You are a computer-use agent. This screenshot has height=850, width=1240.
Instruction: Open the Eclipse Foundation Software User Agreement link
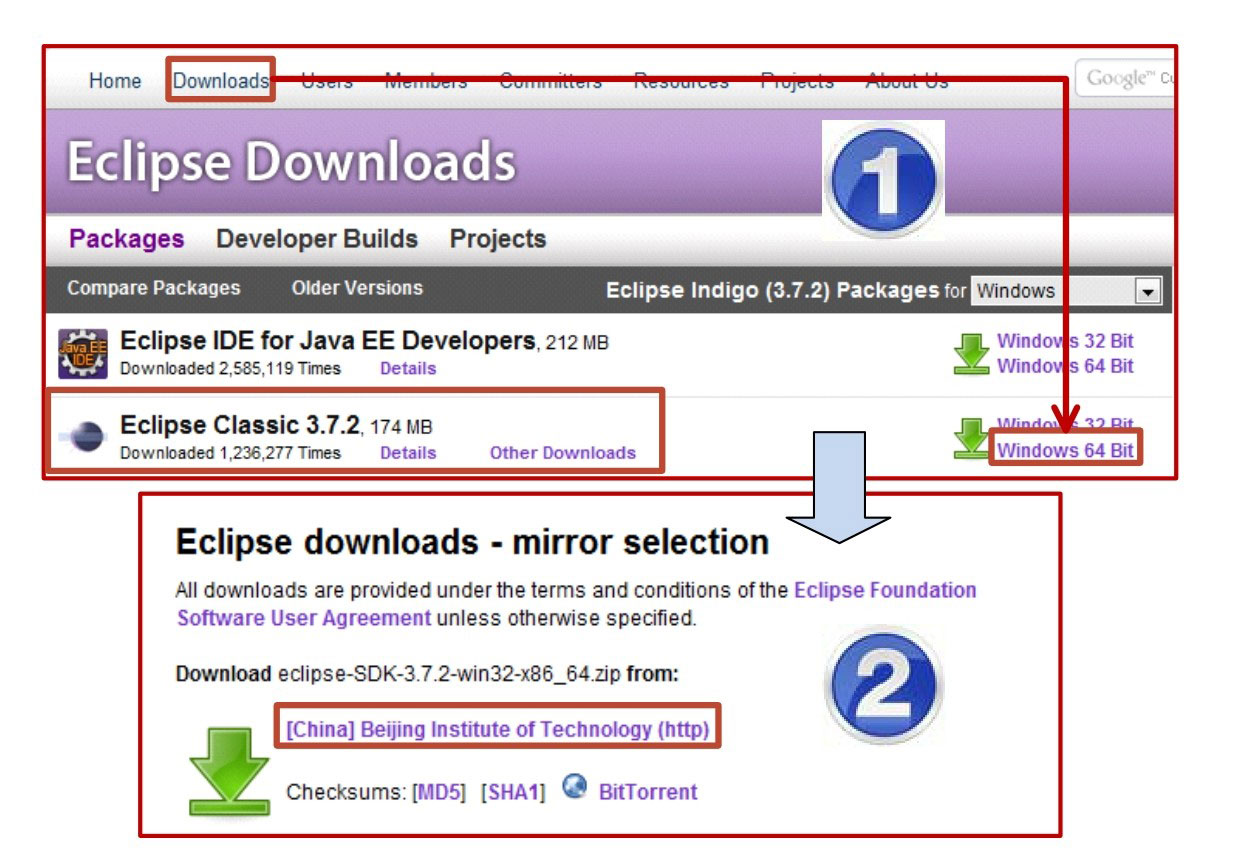(x=577, y=604)
